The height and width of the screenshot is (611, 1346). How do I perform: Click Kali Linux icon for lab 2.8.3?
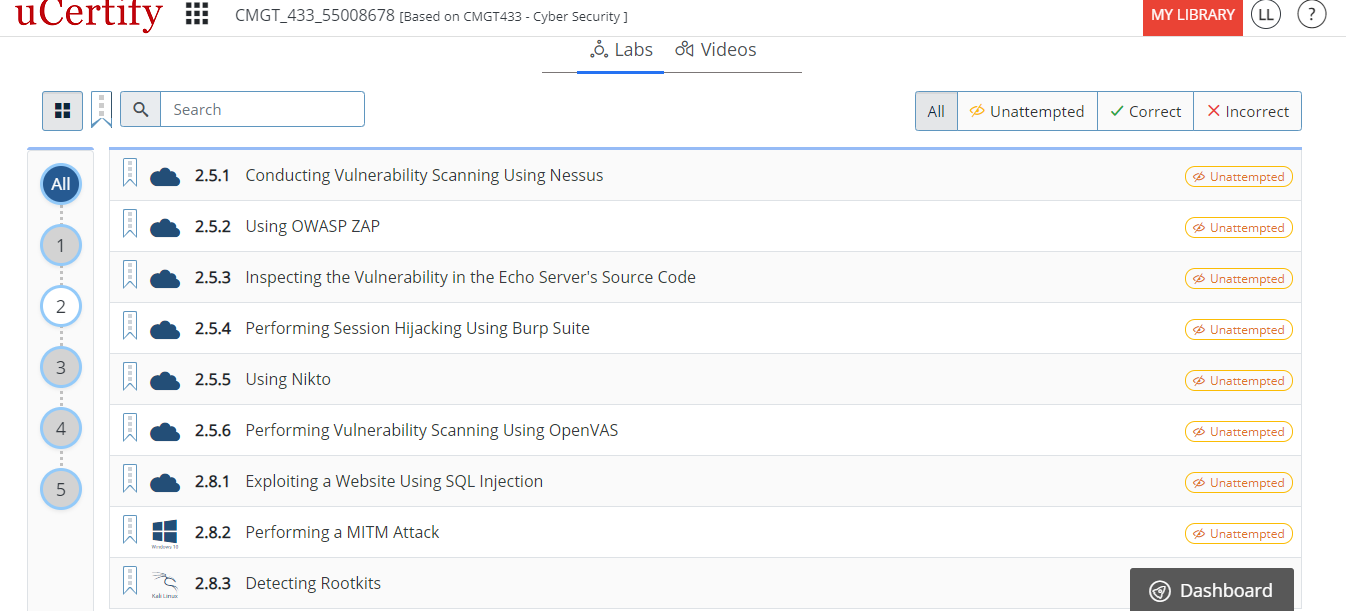click(165, 584)
